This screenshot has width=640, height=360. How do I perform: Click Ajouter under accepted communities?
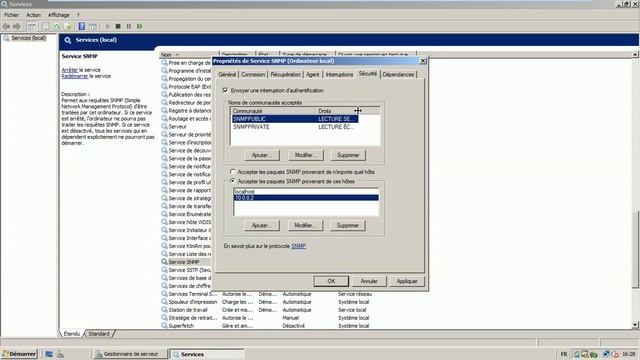click(x=262, y=155)
